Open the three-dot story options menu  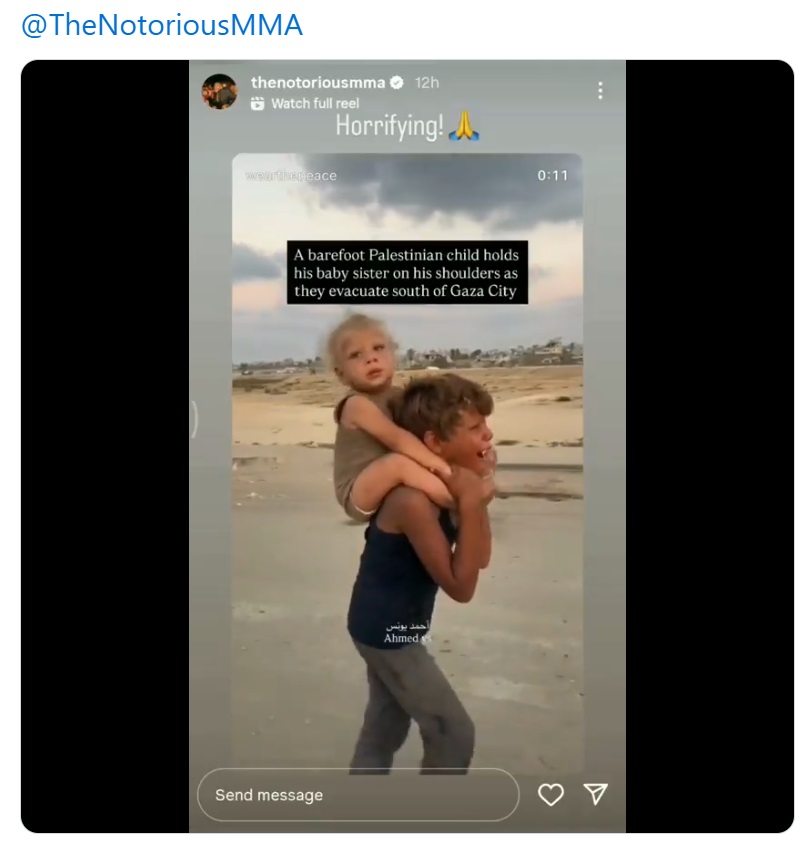[600, 90]
